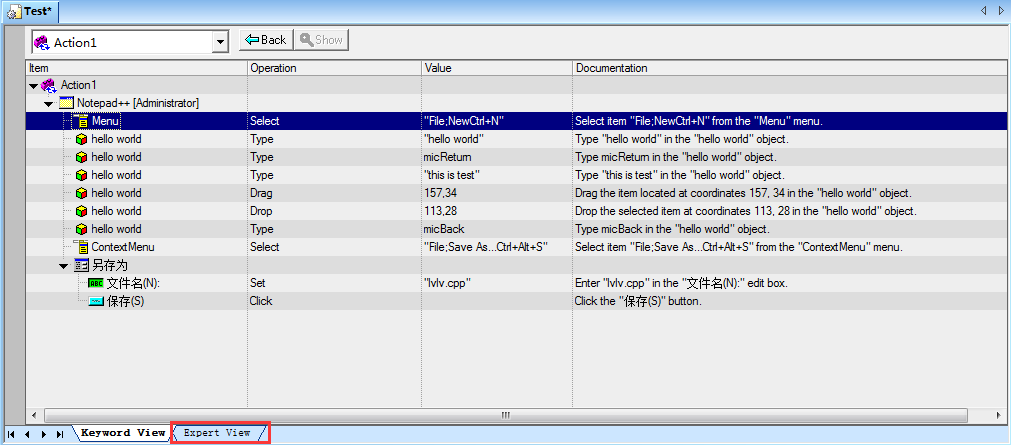Click the "lvlv.cpp" value cell
This screenshot has height=445, width=1011.
pos(497,283)
